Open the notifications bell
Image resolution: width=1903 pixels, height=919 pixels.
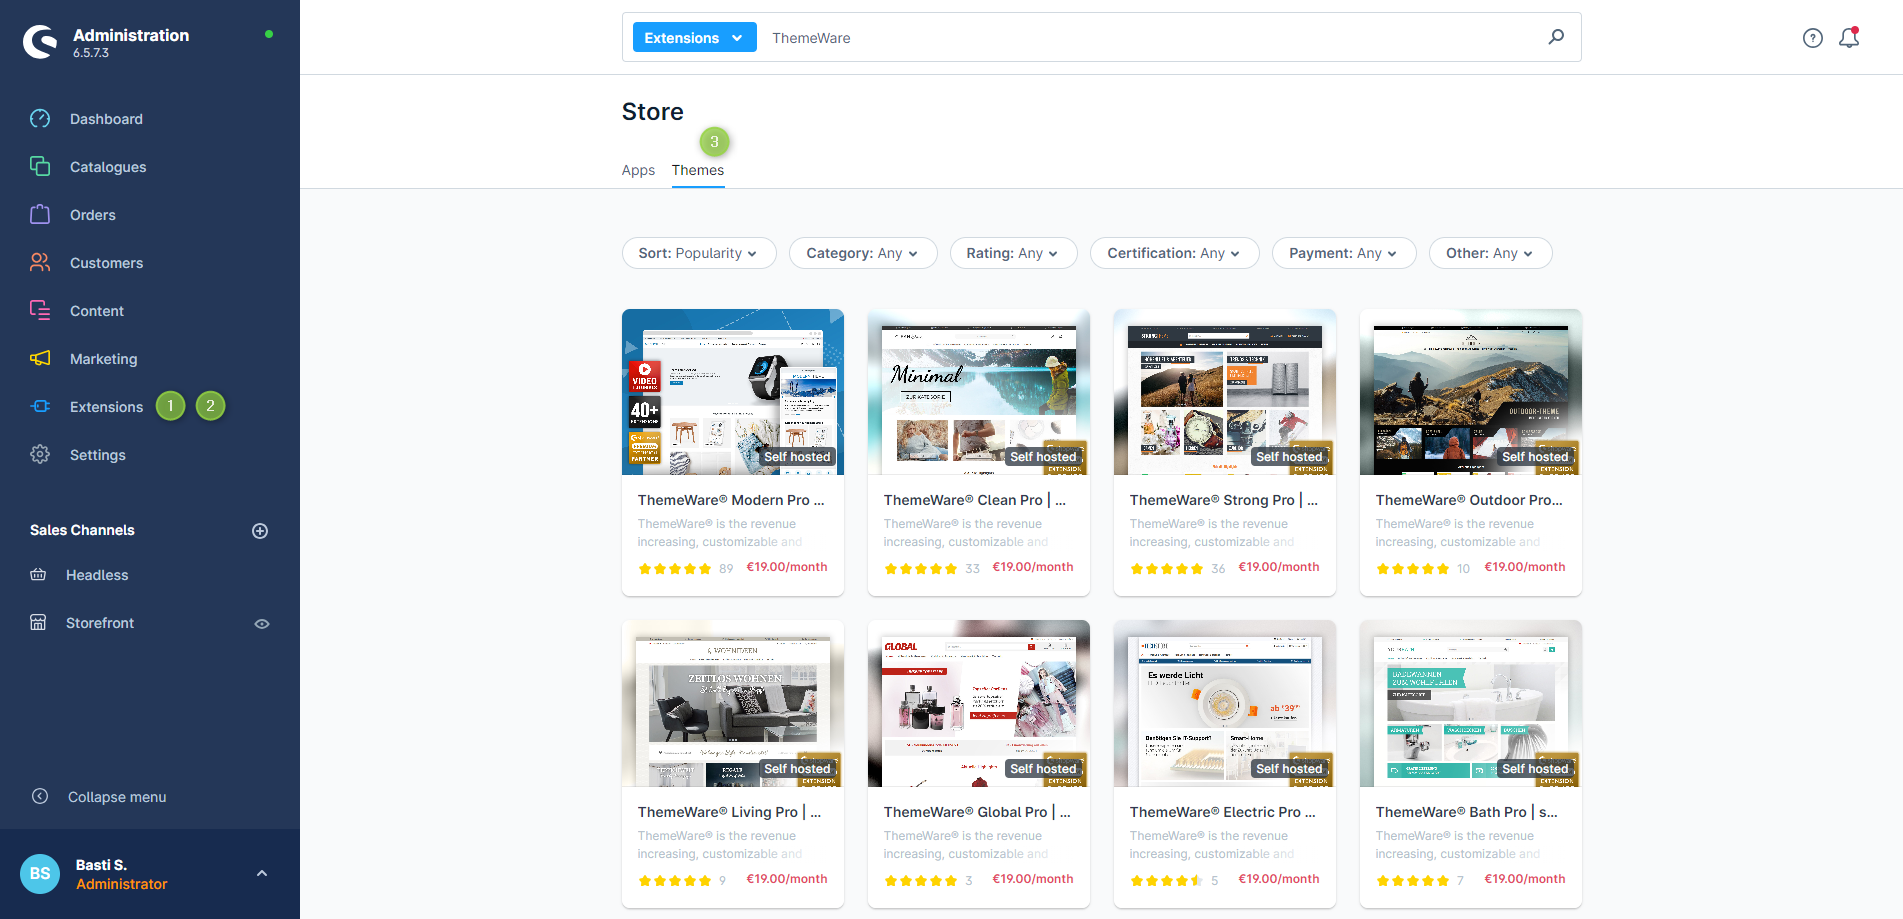point(1849,38)
